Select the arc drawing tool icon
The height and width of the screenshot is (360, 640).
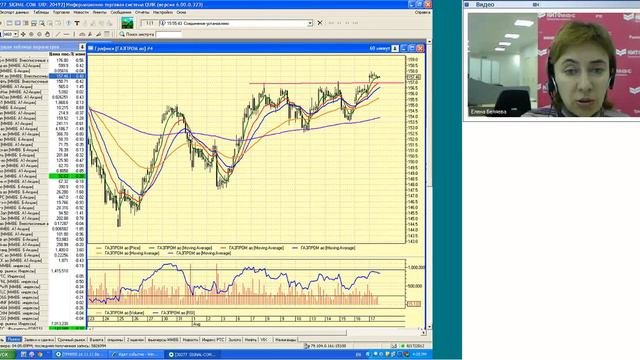(82, 34)
